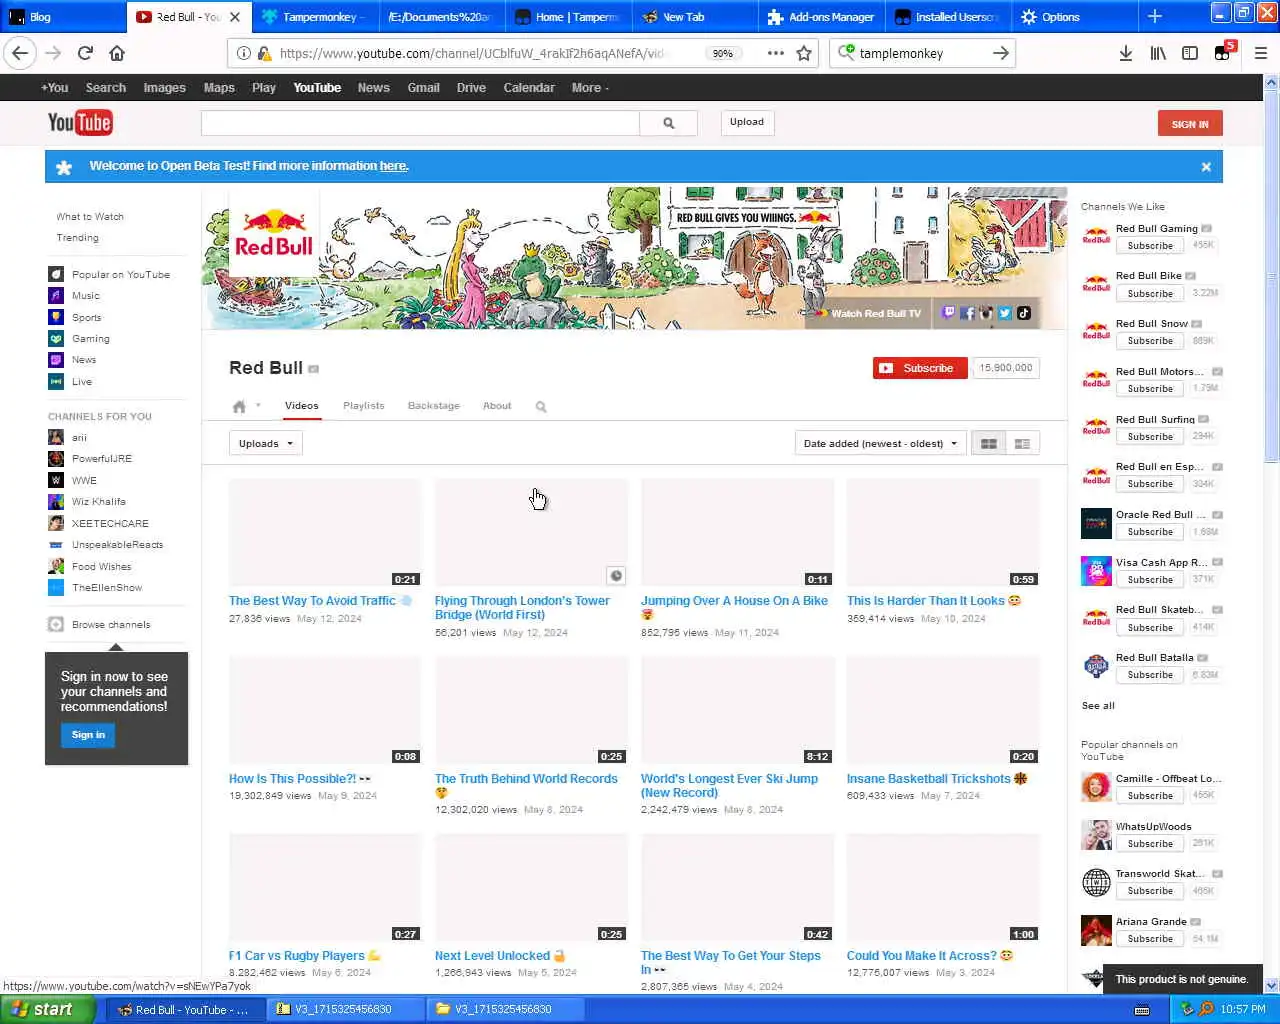1280x1024 pixels.
Task: Open the Firefox library icon
Action: click(1158, 53)
